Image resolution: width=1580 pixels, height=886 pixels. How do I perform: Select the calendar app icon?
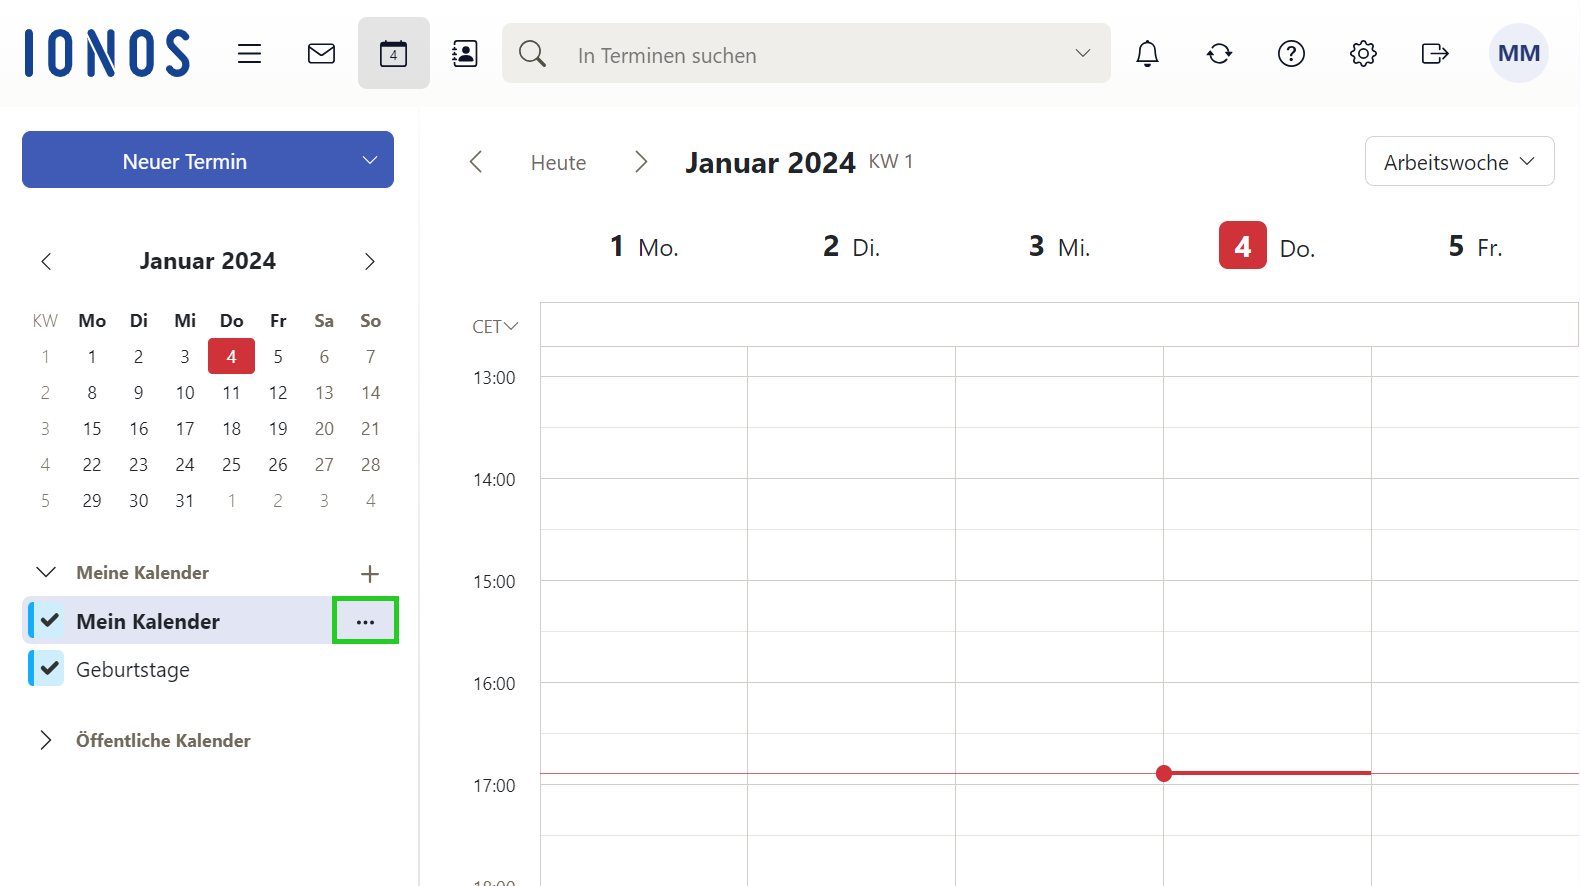pos(394,54)
